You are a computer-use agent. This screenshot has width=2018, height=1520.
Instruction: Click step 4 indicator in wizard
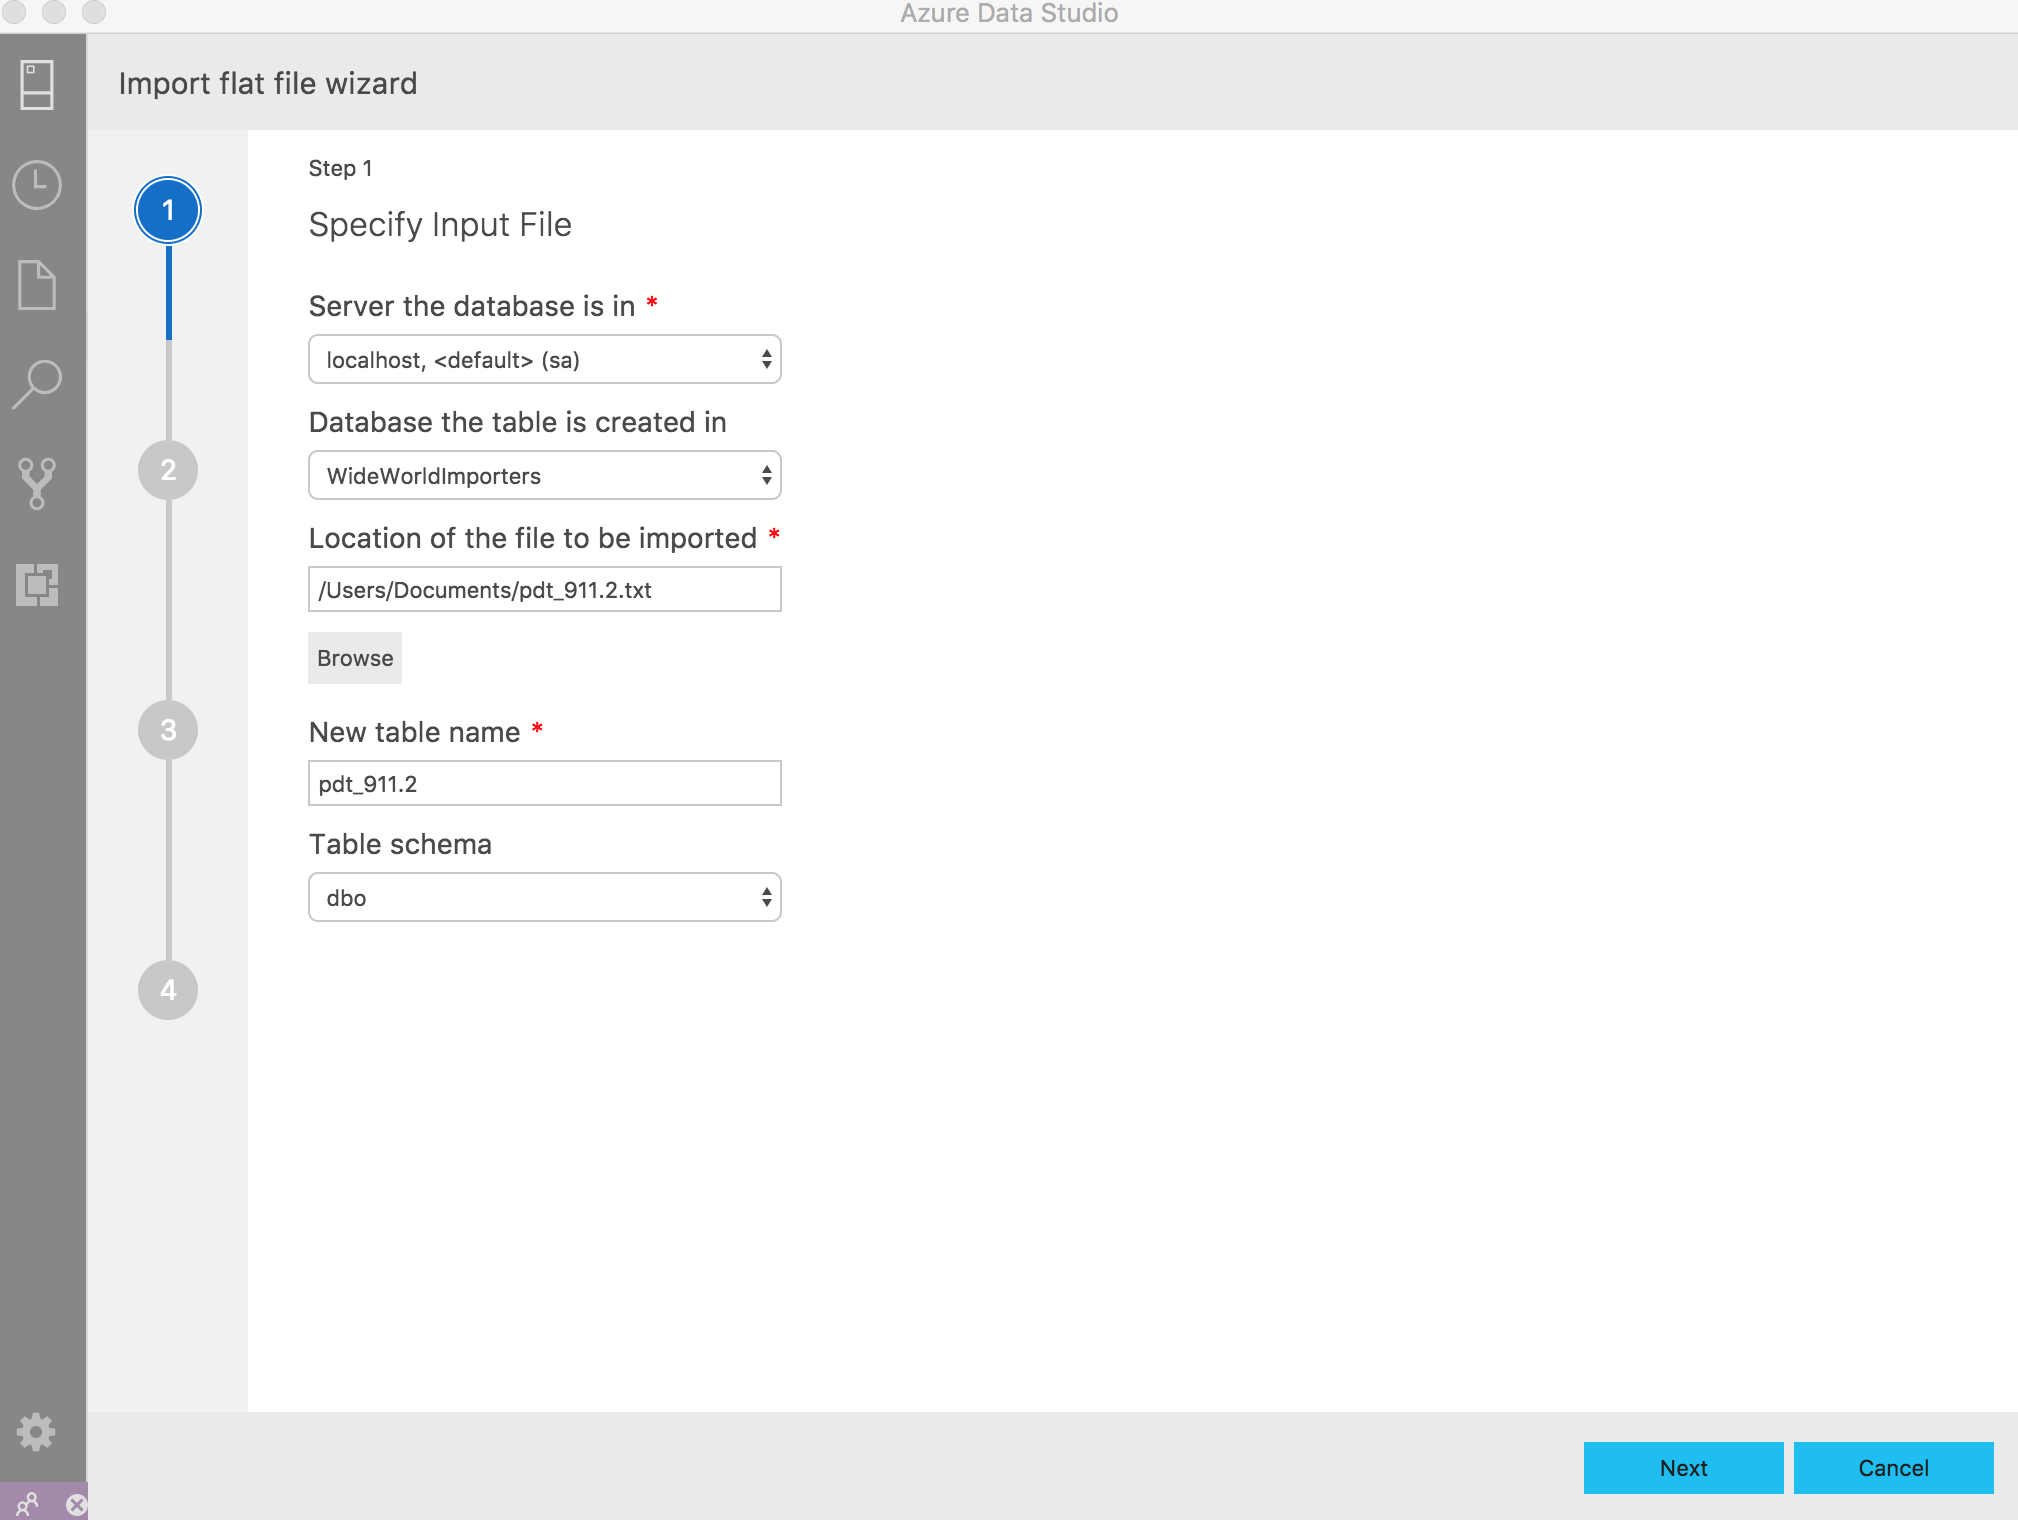[168, 990]
